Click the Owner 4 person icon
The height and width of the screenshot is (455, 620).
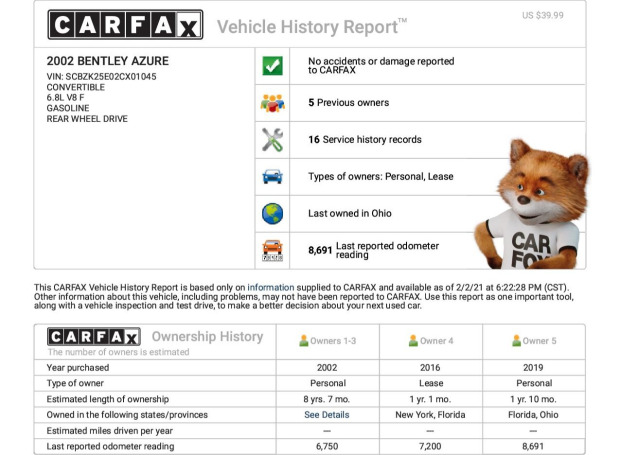click(413, 341)
